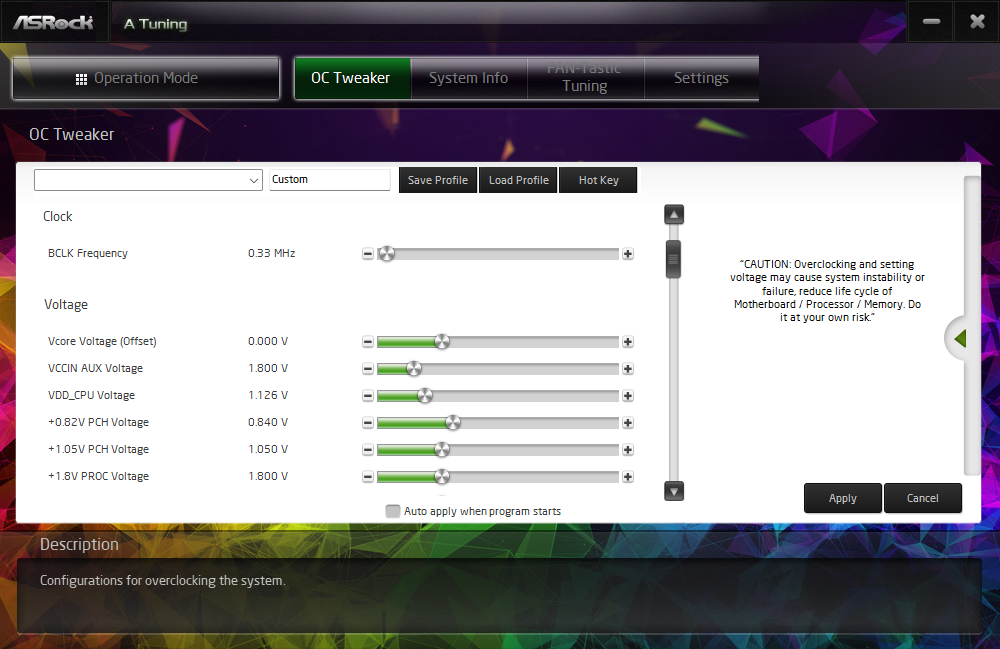Decrease +1.05V PCH Voltage with minus icon

368,450
